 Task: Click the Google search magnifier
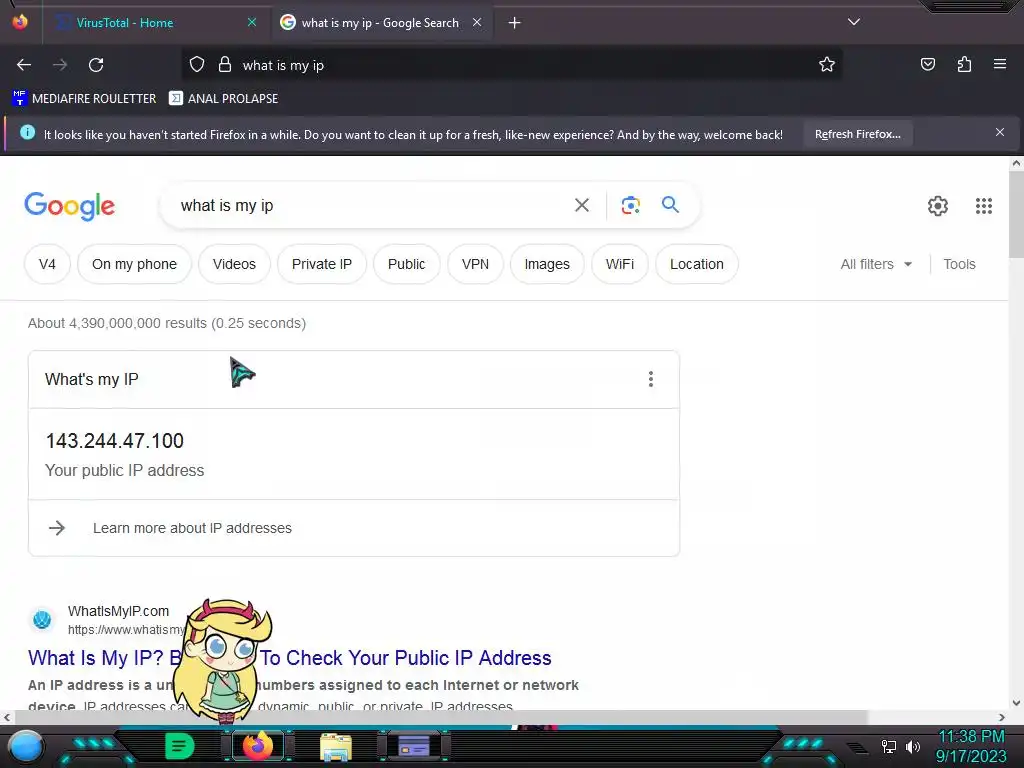670,205
